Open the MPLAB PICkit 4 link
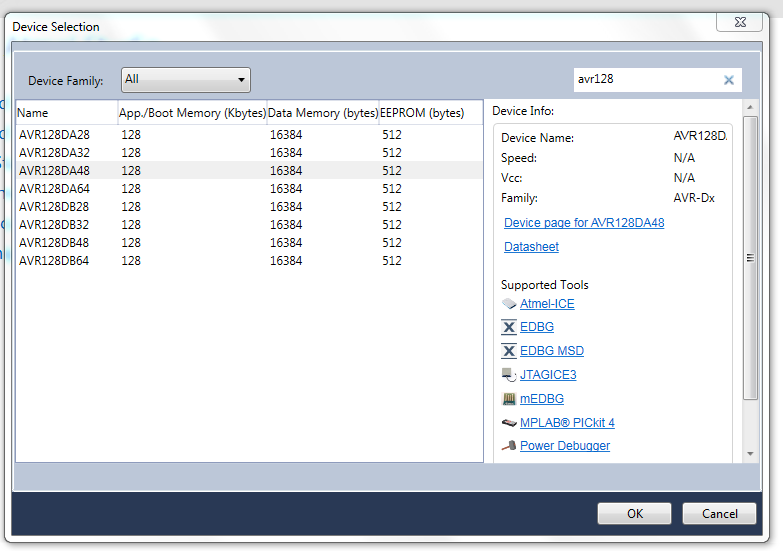The height and width of the screenshot is (551, 783). coord(567,423)
